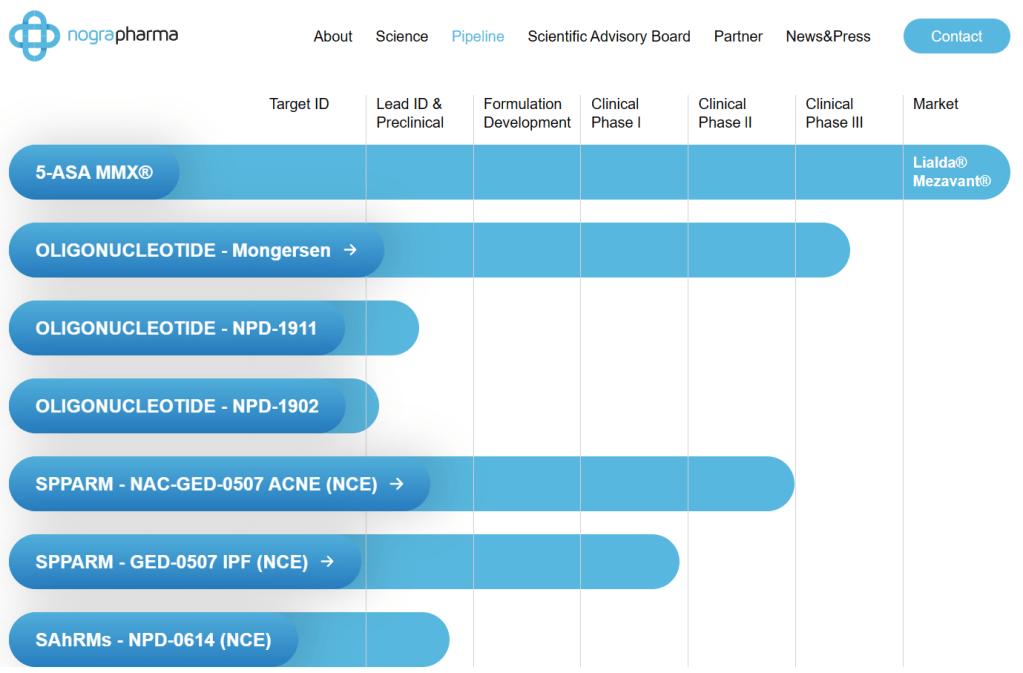Click the arrow icon next to Mongersen

pos(350,250)
